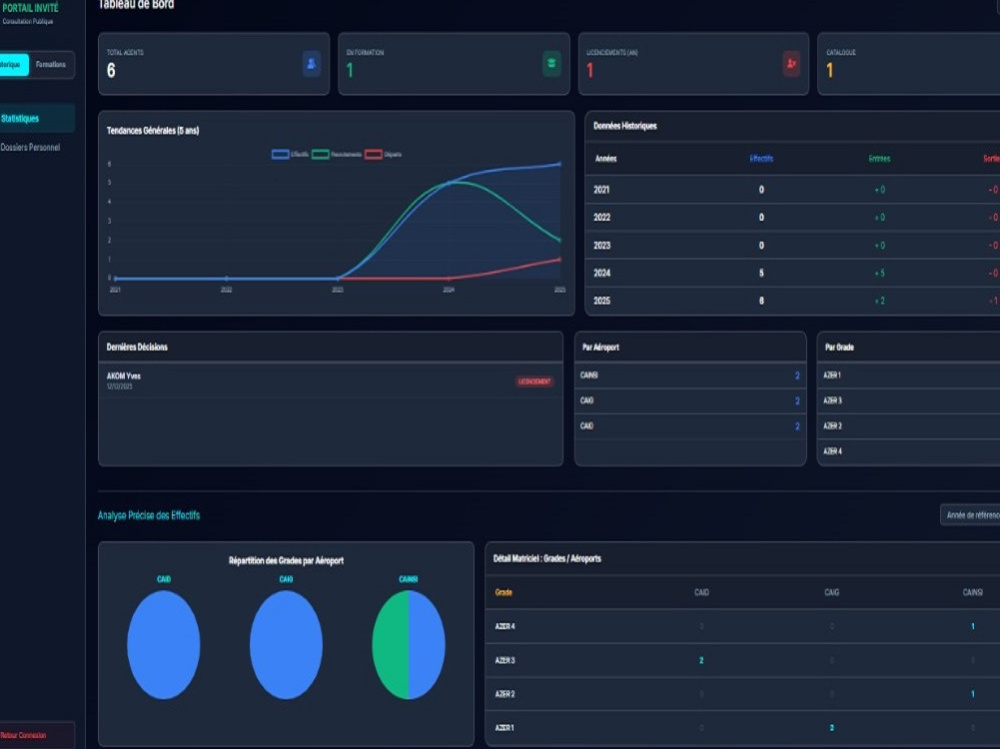Click the Dernières Décisions panel header
This screenshot has width=1000, height=749.
(330, 347)
